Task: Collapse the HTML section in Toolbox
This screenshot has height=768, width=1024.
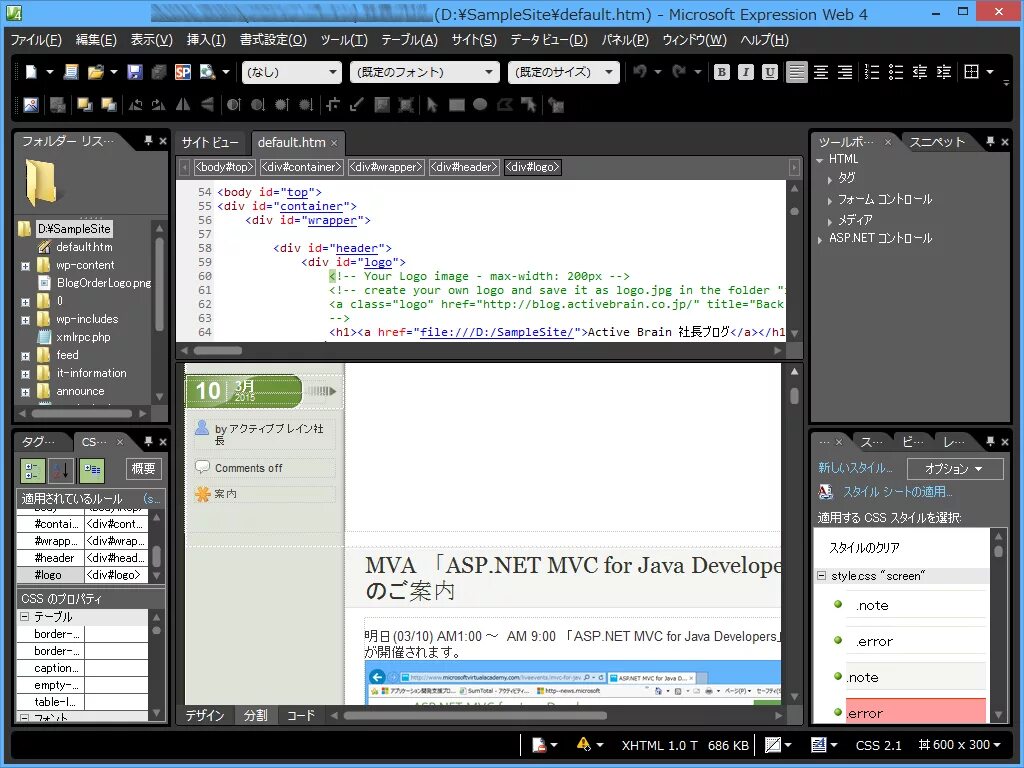Action: (x=820, y=160)
